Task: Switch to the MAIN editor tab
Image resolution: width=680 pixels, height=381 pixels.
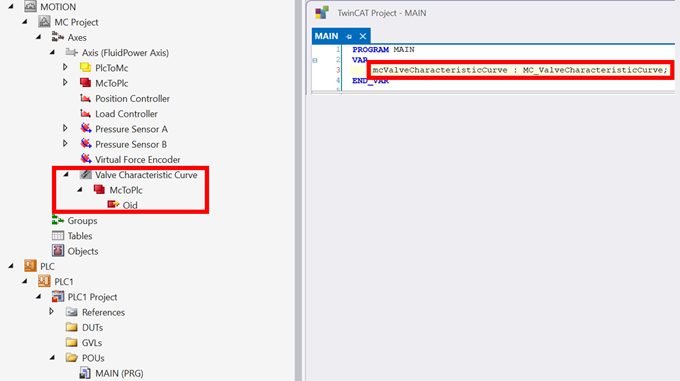Action: pyautogui.click(x=327, y=36)
